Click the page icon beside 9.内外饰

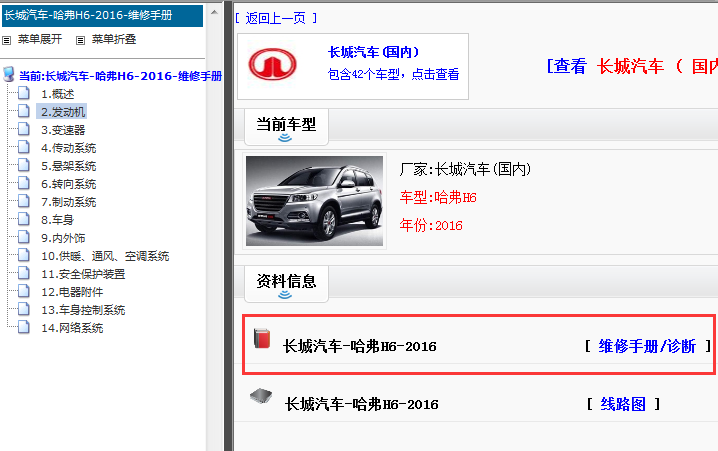click(24, 238)
